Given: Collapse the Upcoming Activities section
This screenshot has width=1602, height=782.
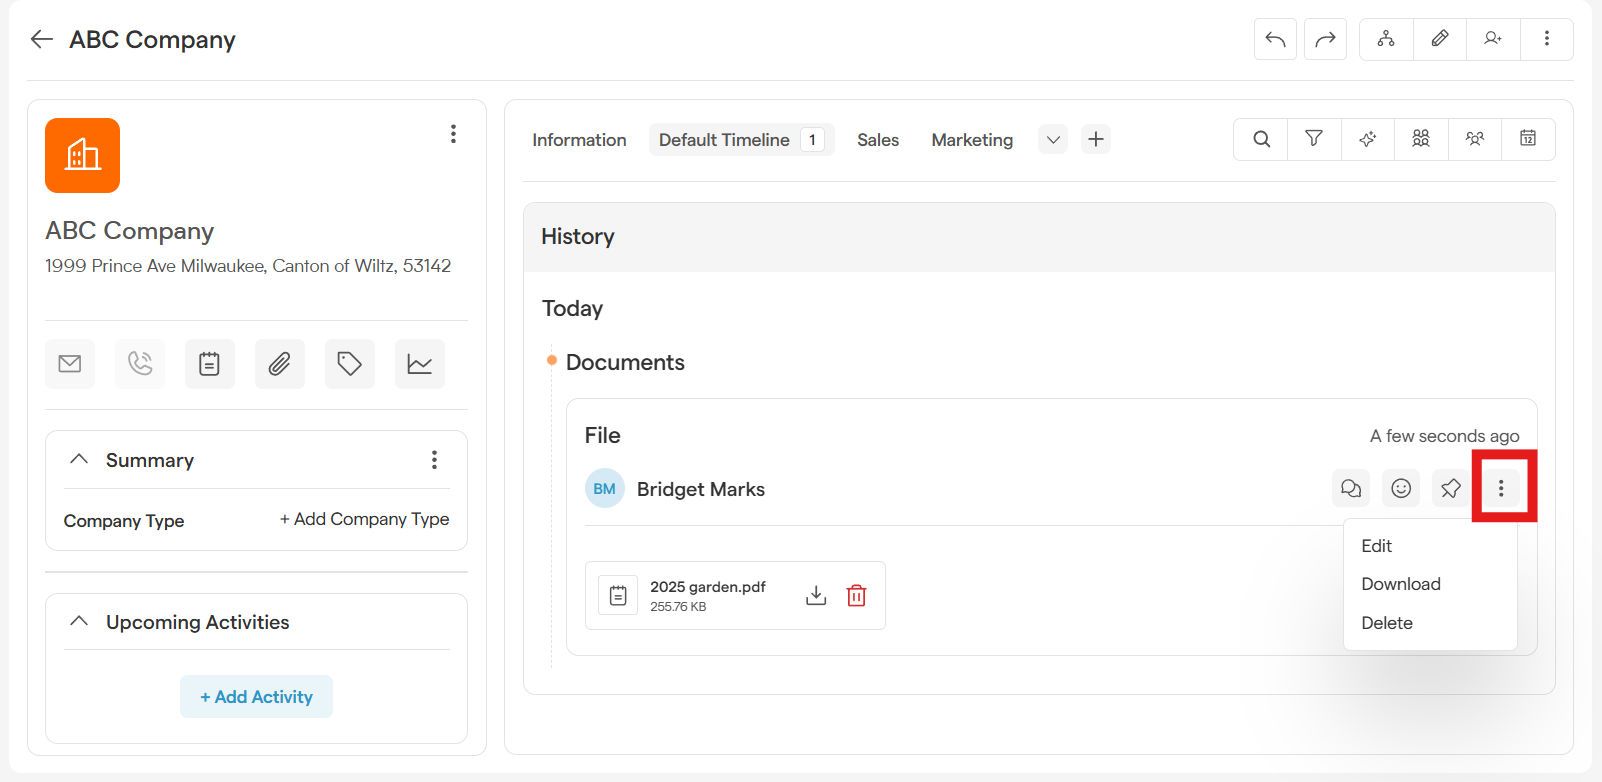Looking at the screenshot, I should click(79, 621).
